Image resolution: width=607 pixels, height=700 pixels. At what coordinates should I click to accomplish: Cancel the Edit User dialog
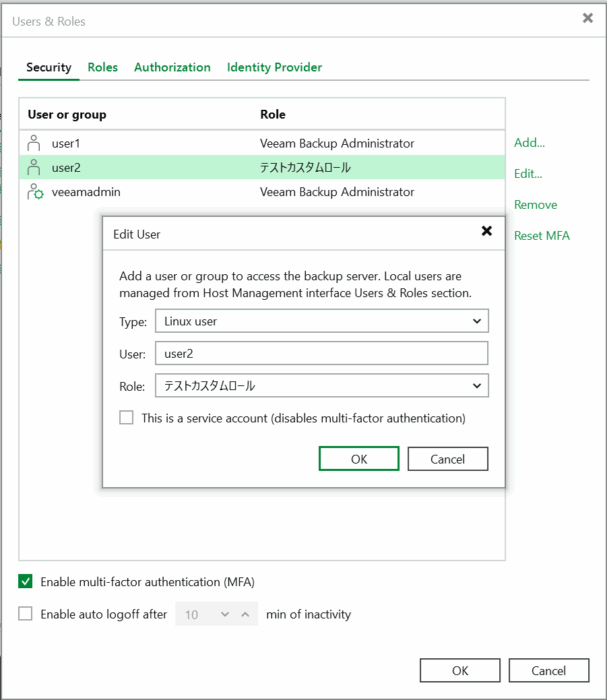pyautogui.click(x=448, y=458)
